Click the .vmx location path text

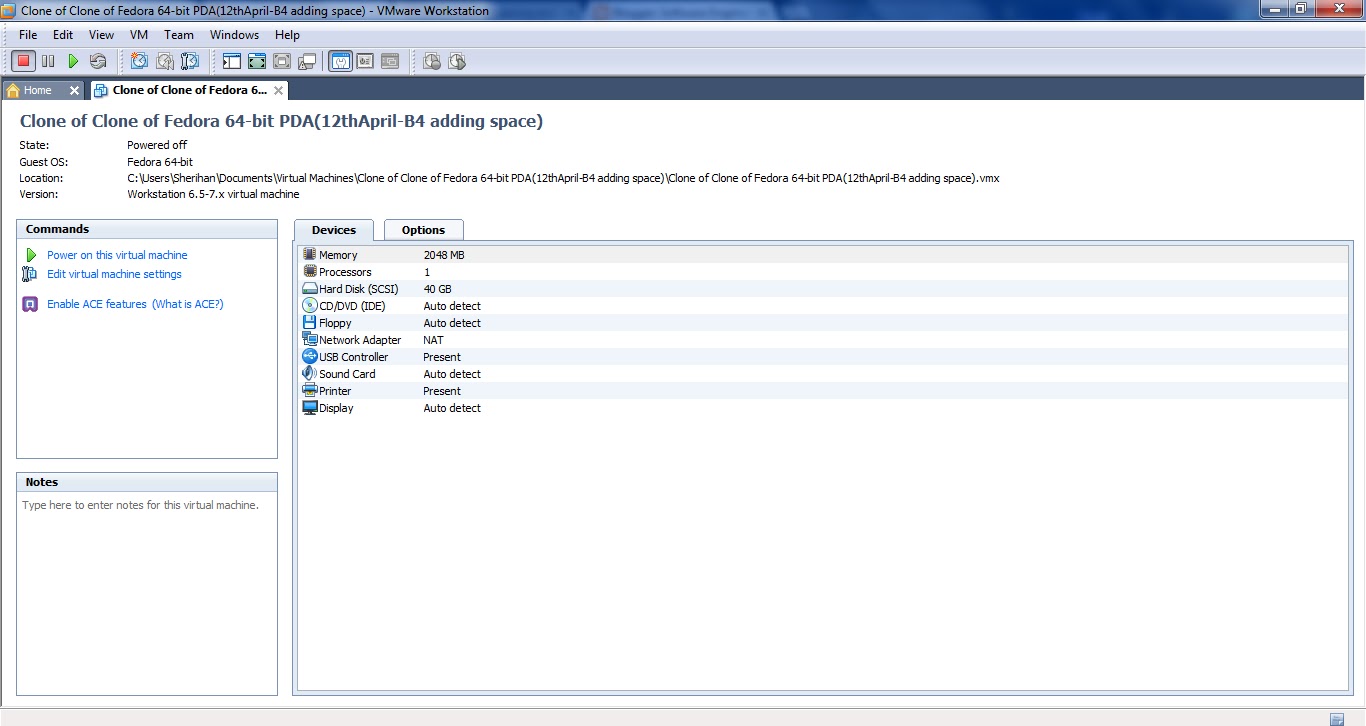click(563, 178)
